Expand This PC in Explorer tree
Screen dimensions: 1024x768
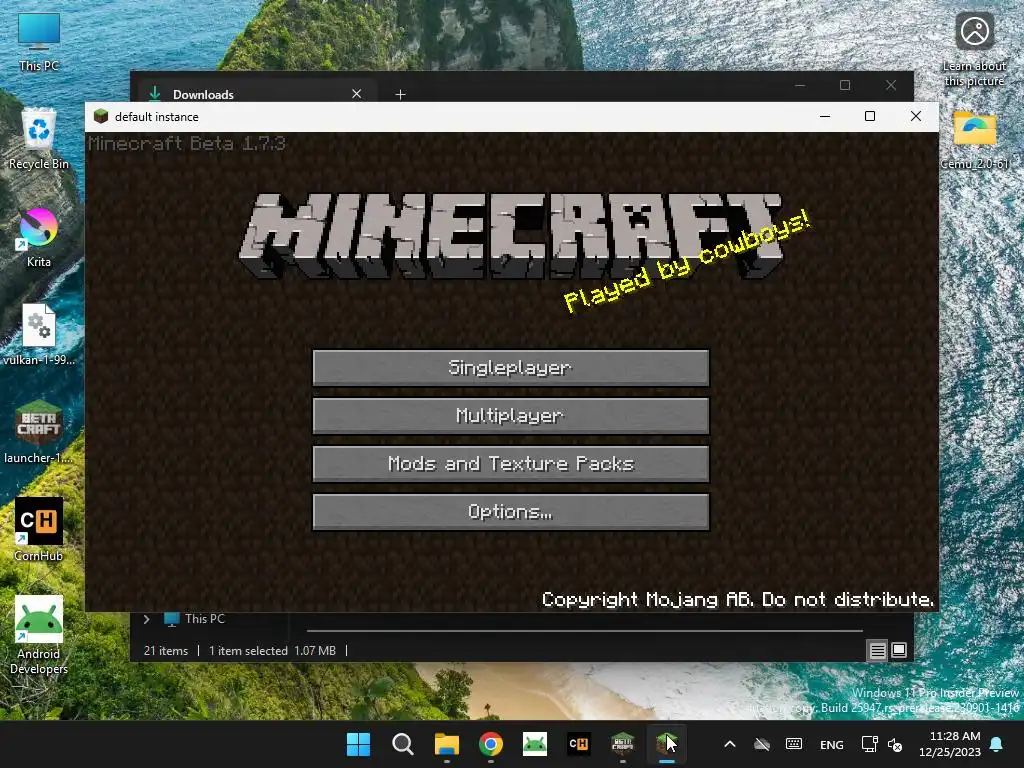[x=147, y=618]
